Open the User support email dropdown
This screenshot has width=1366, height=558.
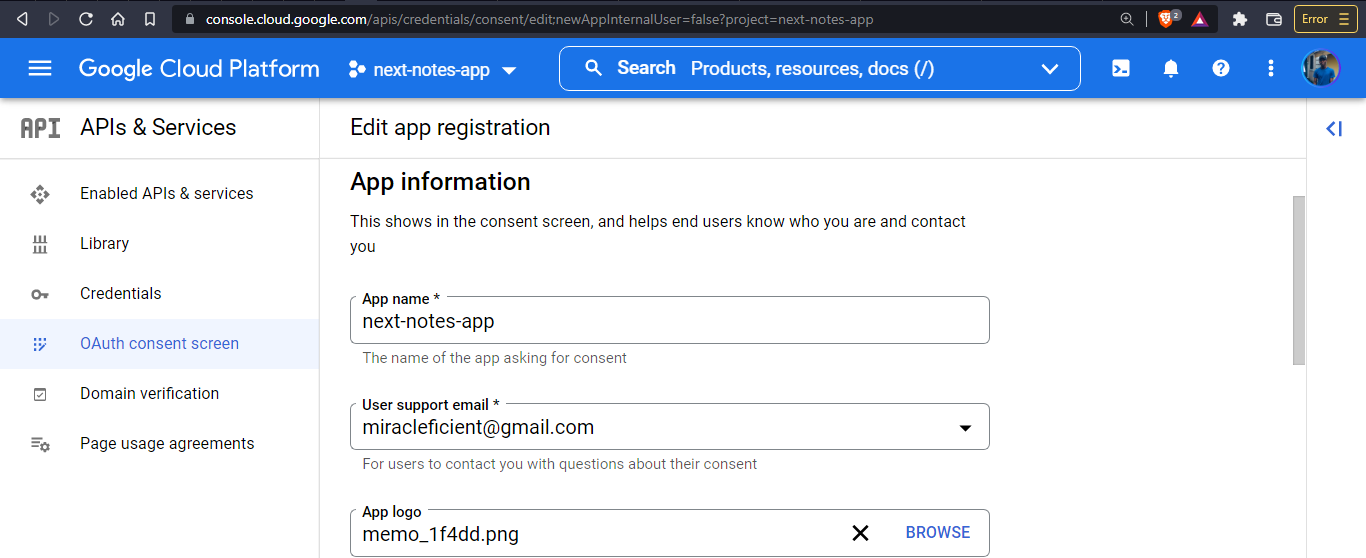670,427
